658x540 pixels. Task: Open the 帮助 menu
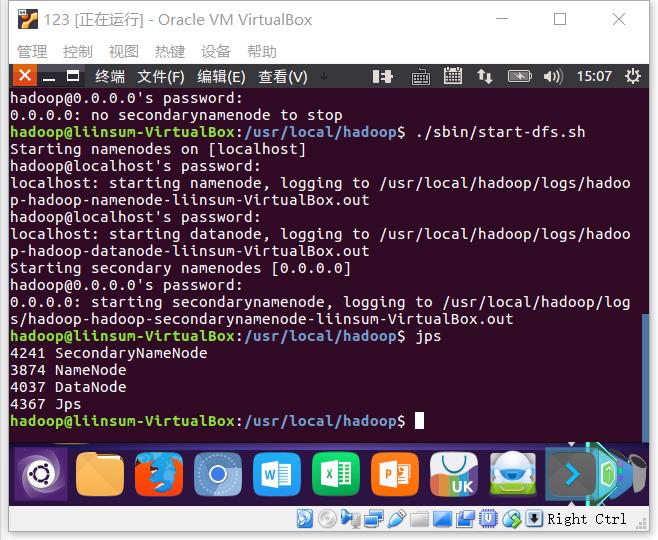(x=262, y=52)
